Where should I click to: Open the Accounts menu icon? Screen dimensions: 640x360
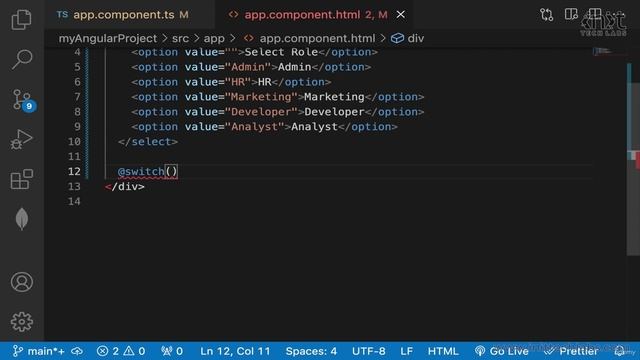pos(22,282)
